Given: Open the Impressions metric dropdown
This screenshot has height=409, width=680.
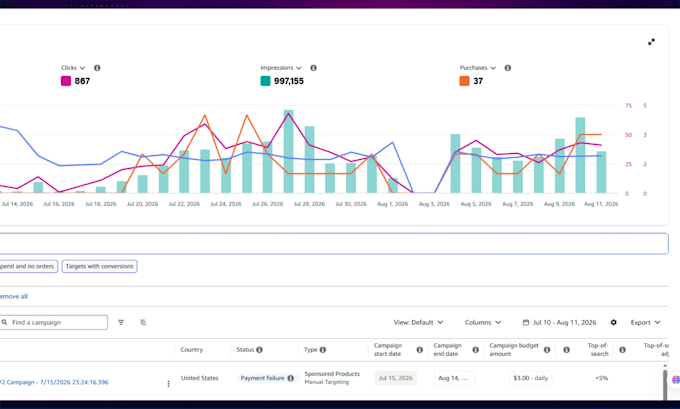Looking at the screenshot, I should [281, 68].
